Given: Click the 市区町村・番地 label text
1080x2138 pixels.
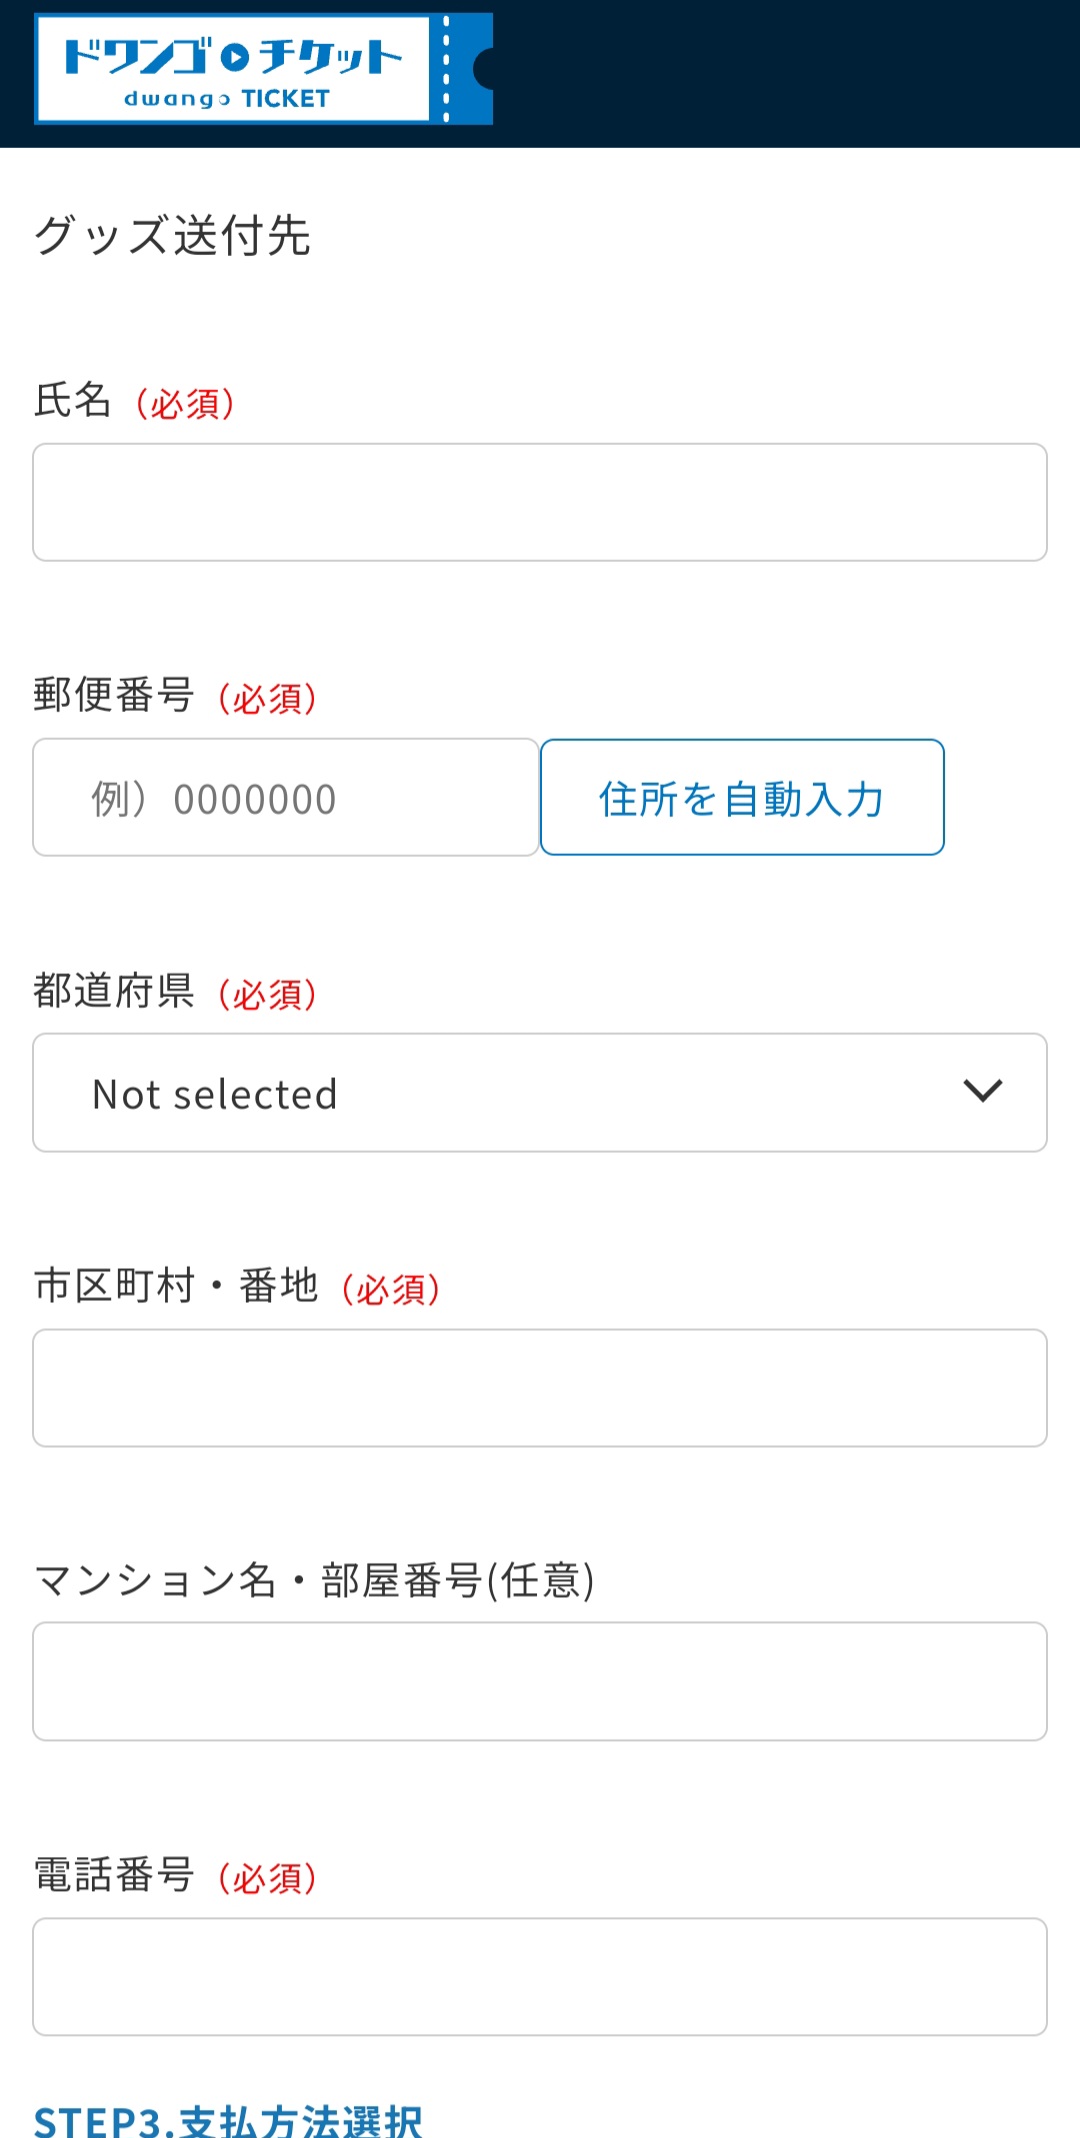Looking at the screenshot, I should (176, 1286).
